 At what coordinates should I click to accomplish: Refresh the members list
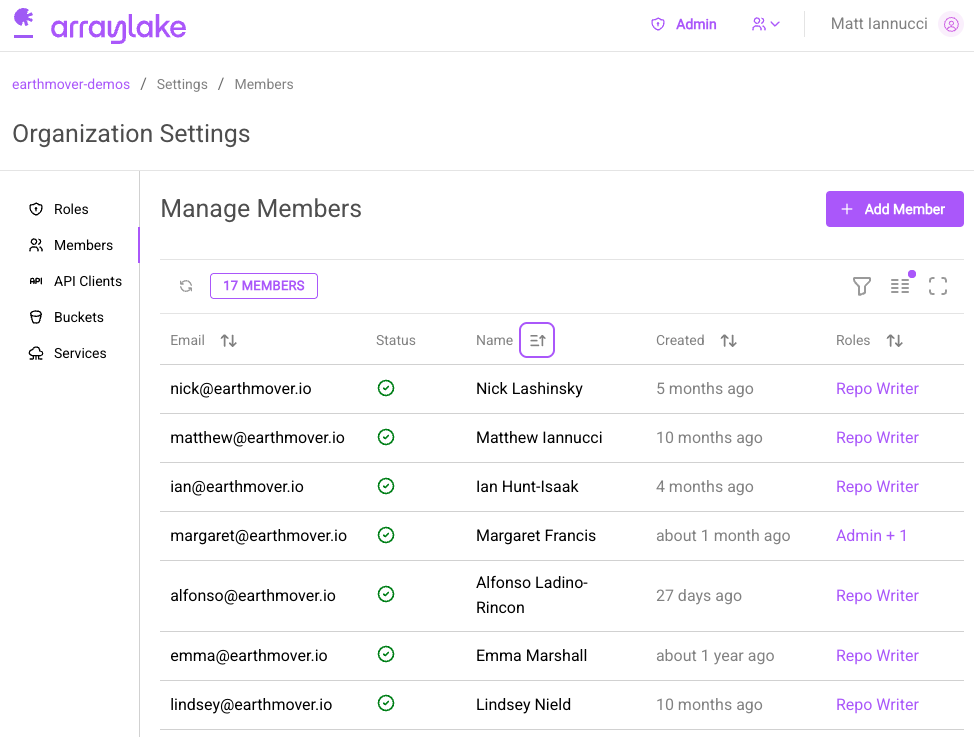pos(186,286)
